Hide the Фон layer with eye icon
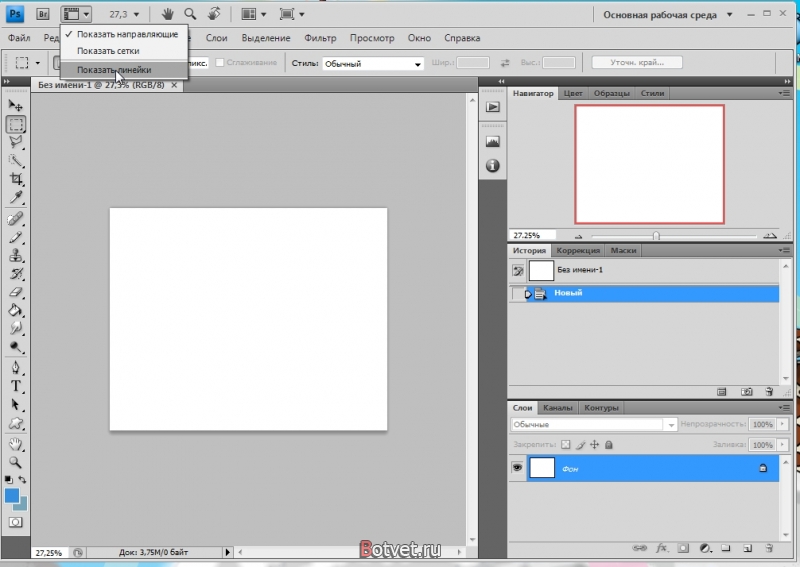The width and height of the screenshot is (800, 567). 518,467
